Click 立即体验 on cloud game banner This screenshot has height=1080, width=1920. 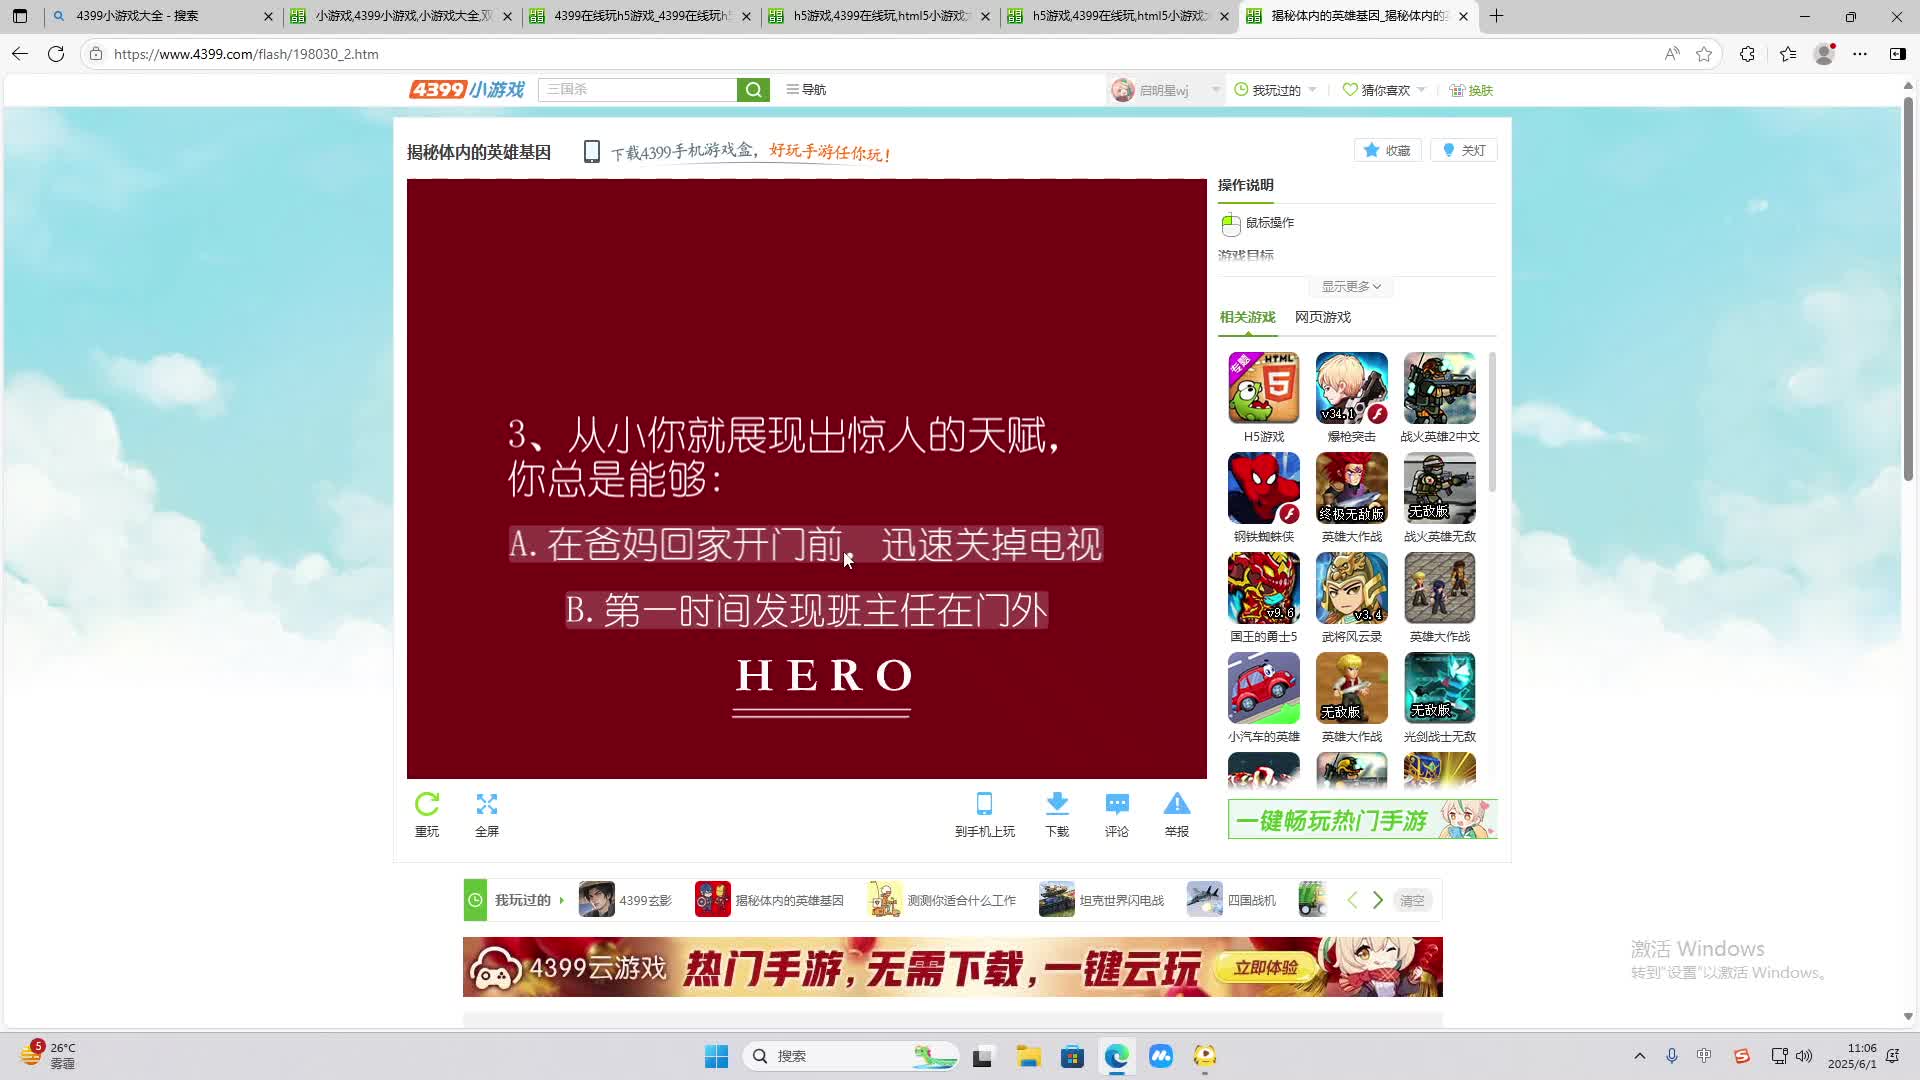click(1265, 967)
